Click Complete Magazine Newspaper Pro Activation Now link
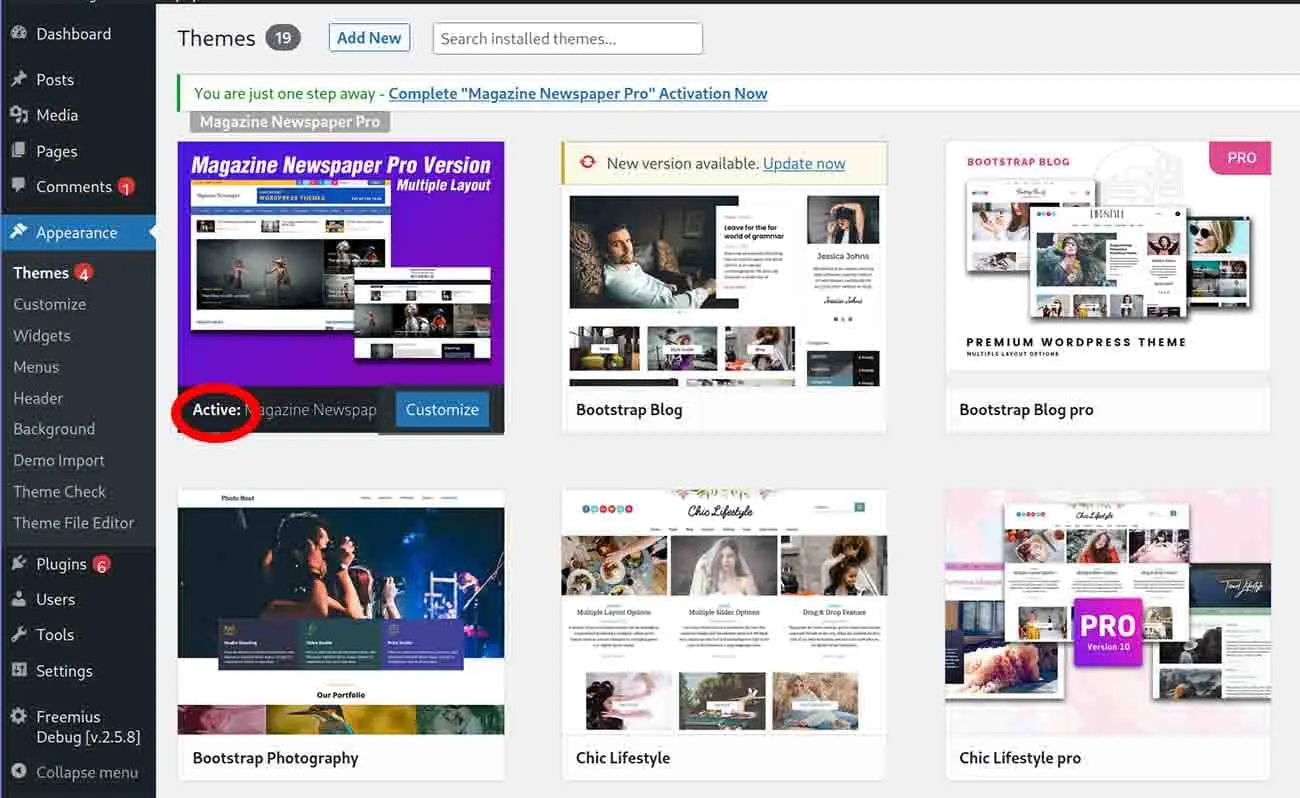 [x=578, y=93]
